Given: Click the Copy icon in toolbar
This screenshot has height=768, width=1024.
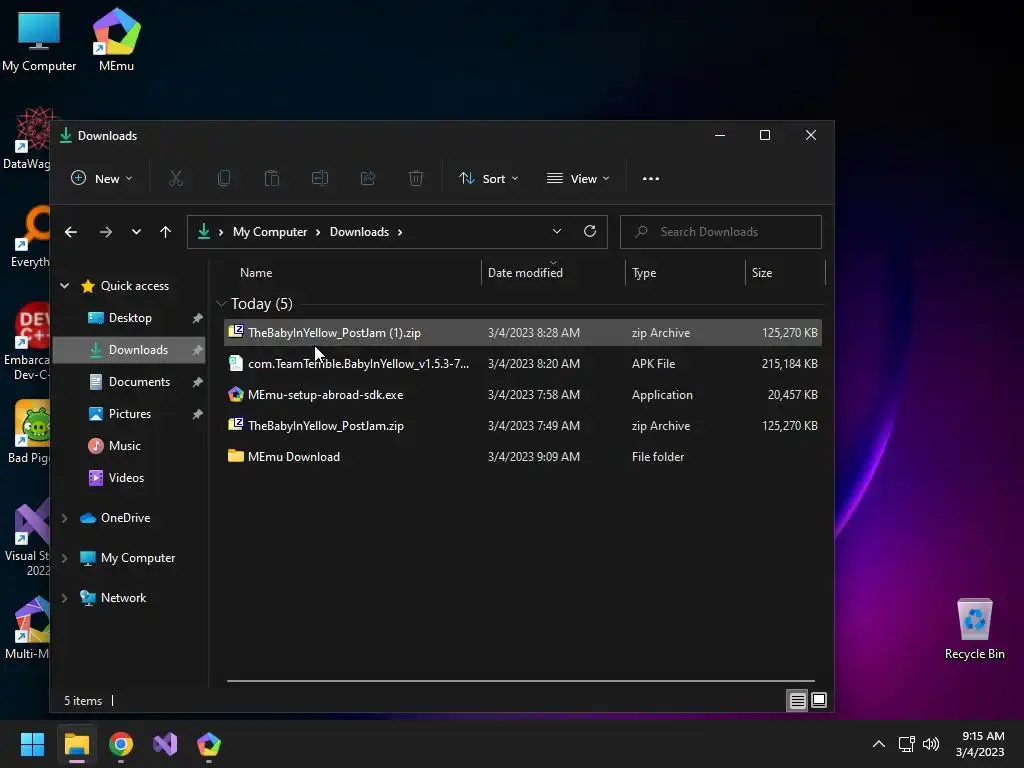Looking at the screenshot, I should point(224,178).
